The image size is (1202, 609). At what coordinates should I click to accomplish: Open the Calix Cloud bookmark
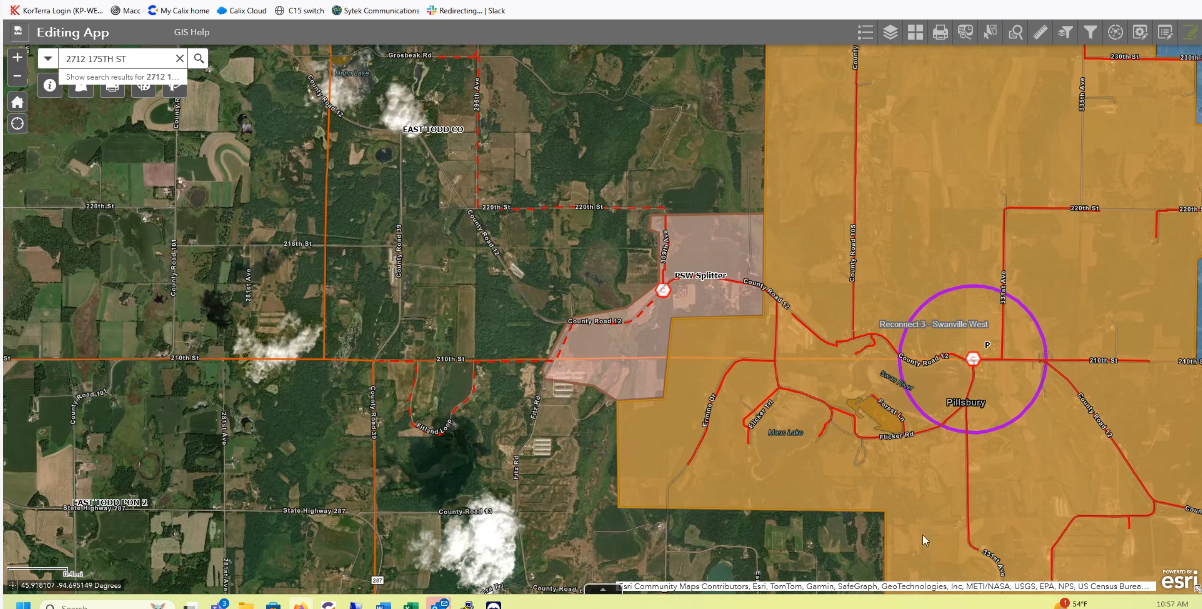click(x=241, y=10)
